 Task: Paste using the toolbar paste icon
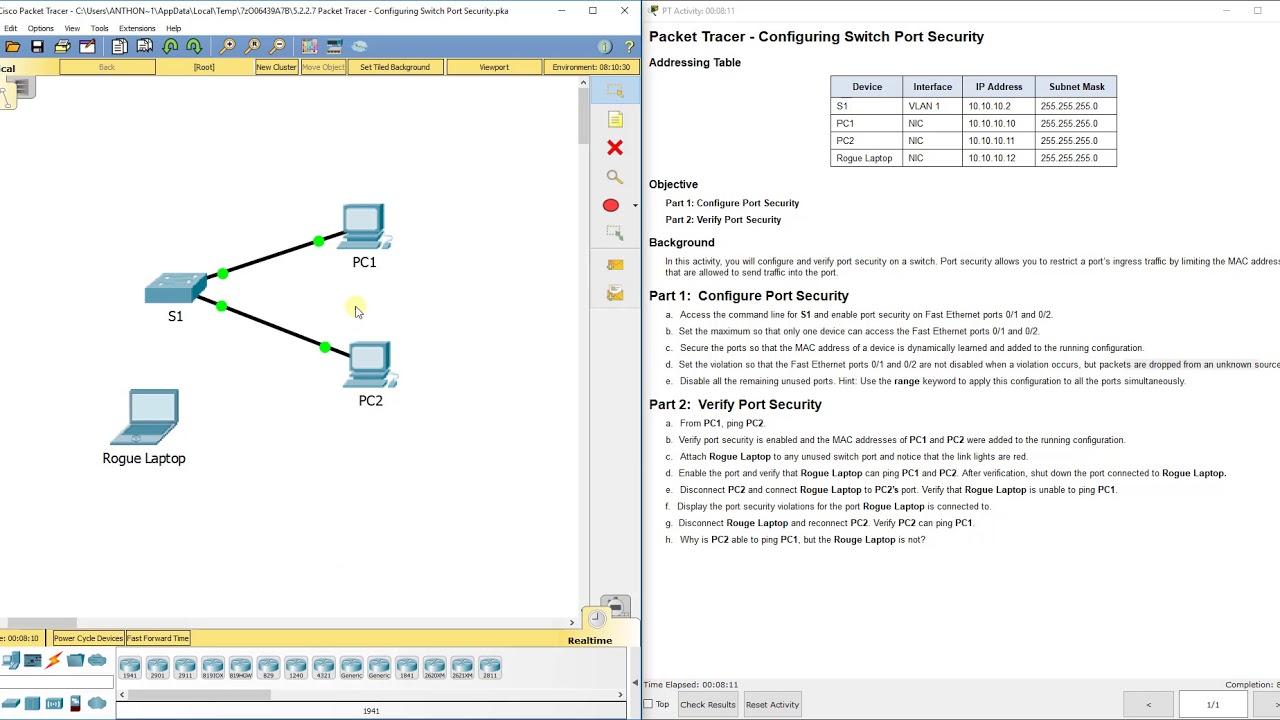pyautogui.click(x=145, y=47)
